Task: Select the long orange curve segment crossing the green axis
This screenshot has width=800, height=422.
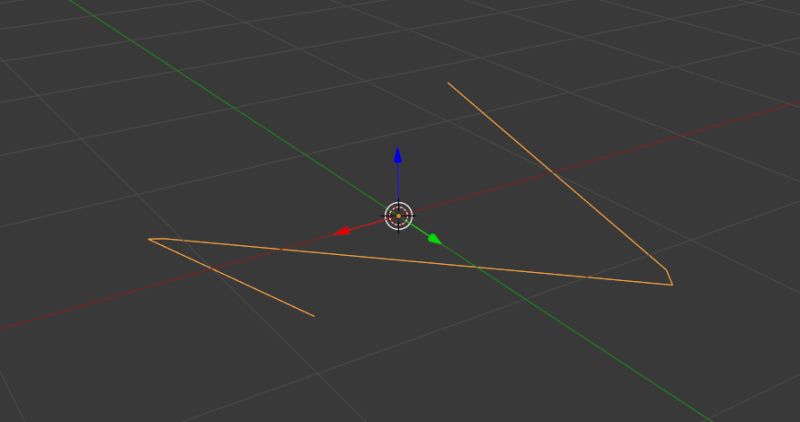Action: (x=410, y=261)
